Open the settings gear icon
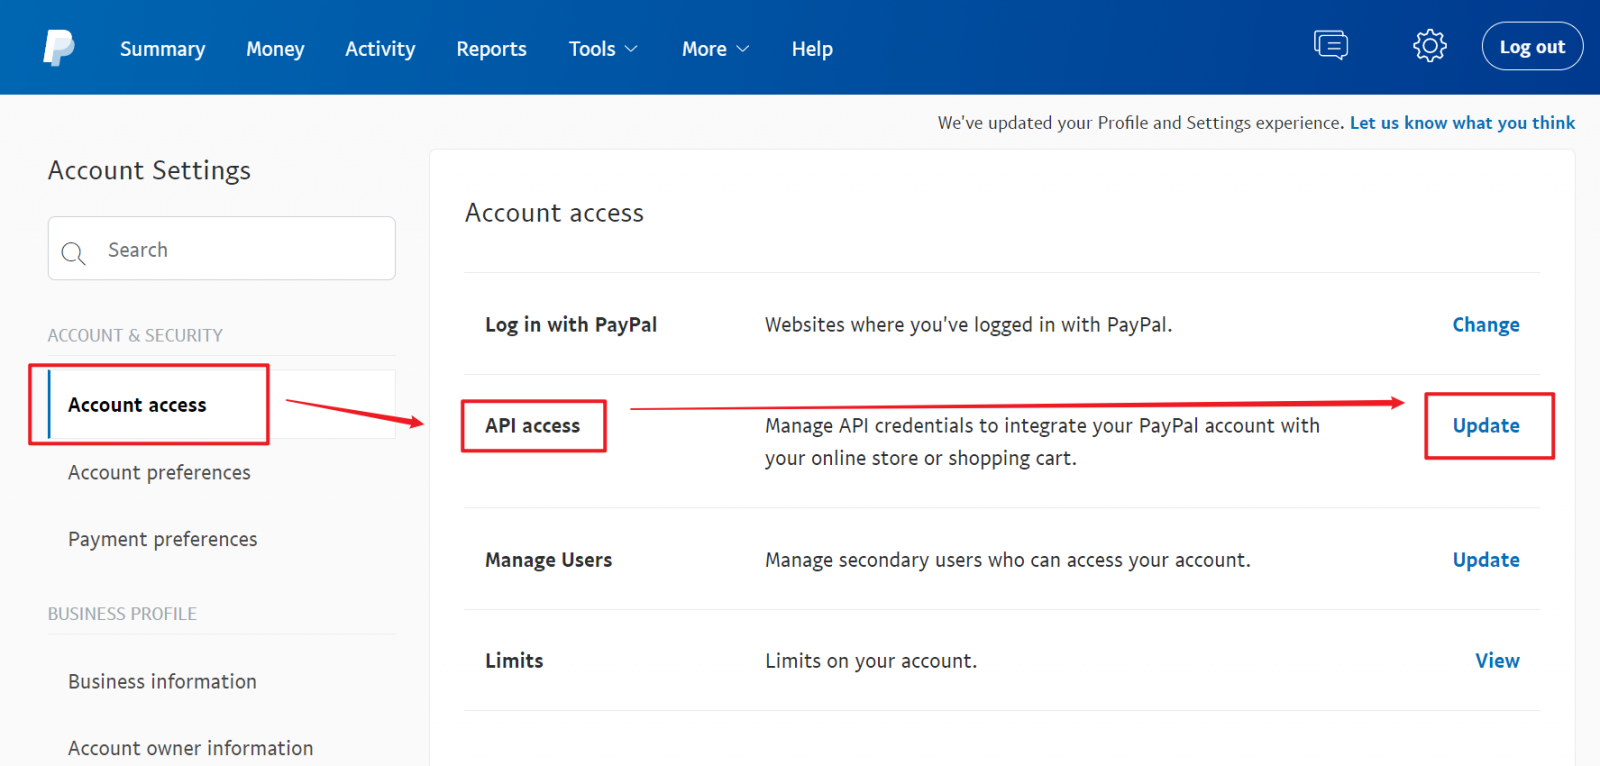1600x766 pixels. click(1430, 45)
